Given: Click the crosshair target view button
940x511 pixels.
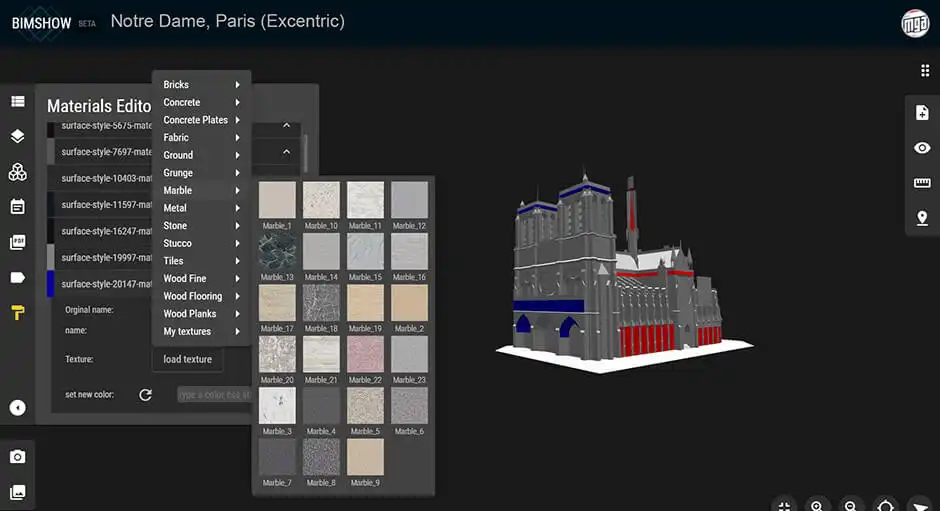Looking at the screenshot, I should (x=885, y=506).
